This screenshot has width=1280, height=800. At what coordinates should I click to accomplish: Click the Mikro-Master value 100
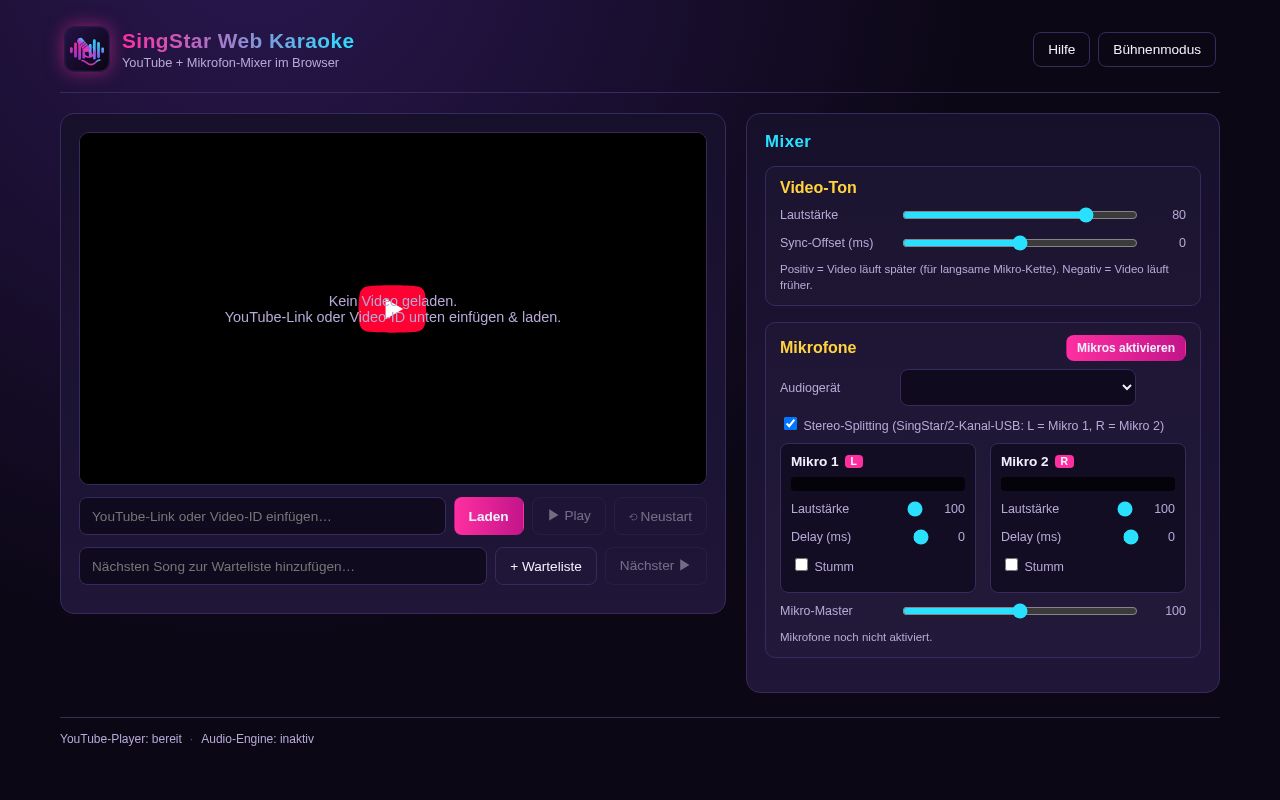click(x=1175, y=611)
